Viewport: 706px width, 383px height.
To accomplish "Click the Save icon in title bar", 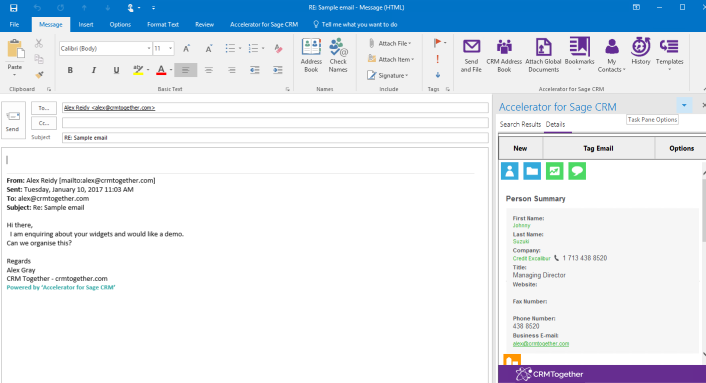I will 14,8.
